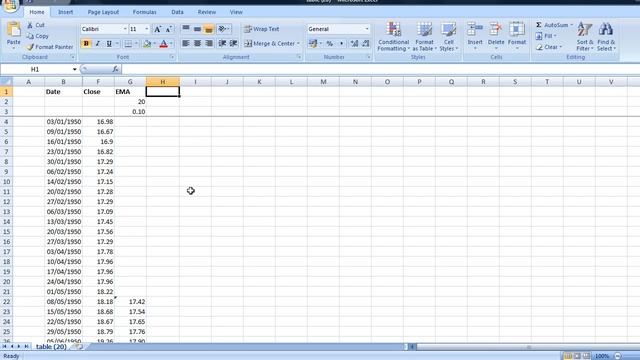Increase font size with Grow Font
640x360 pixels.
[157, 29]
